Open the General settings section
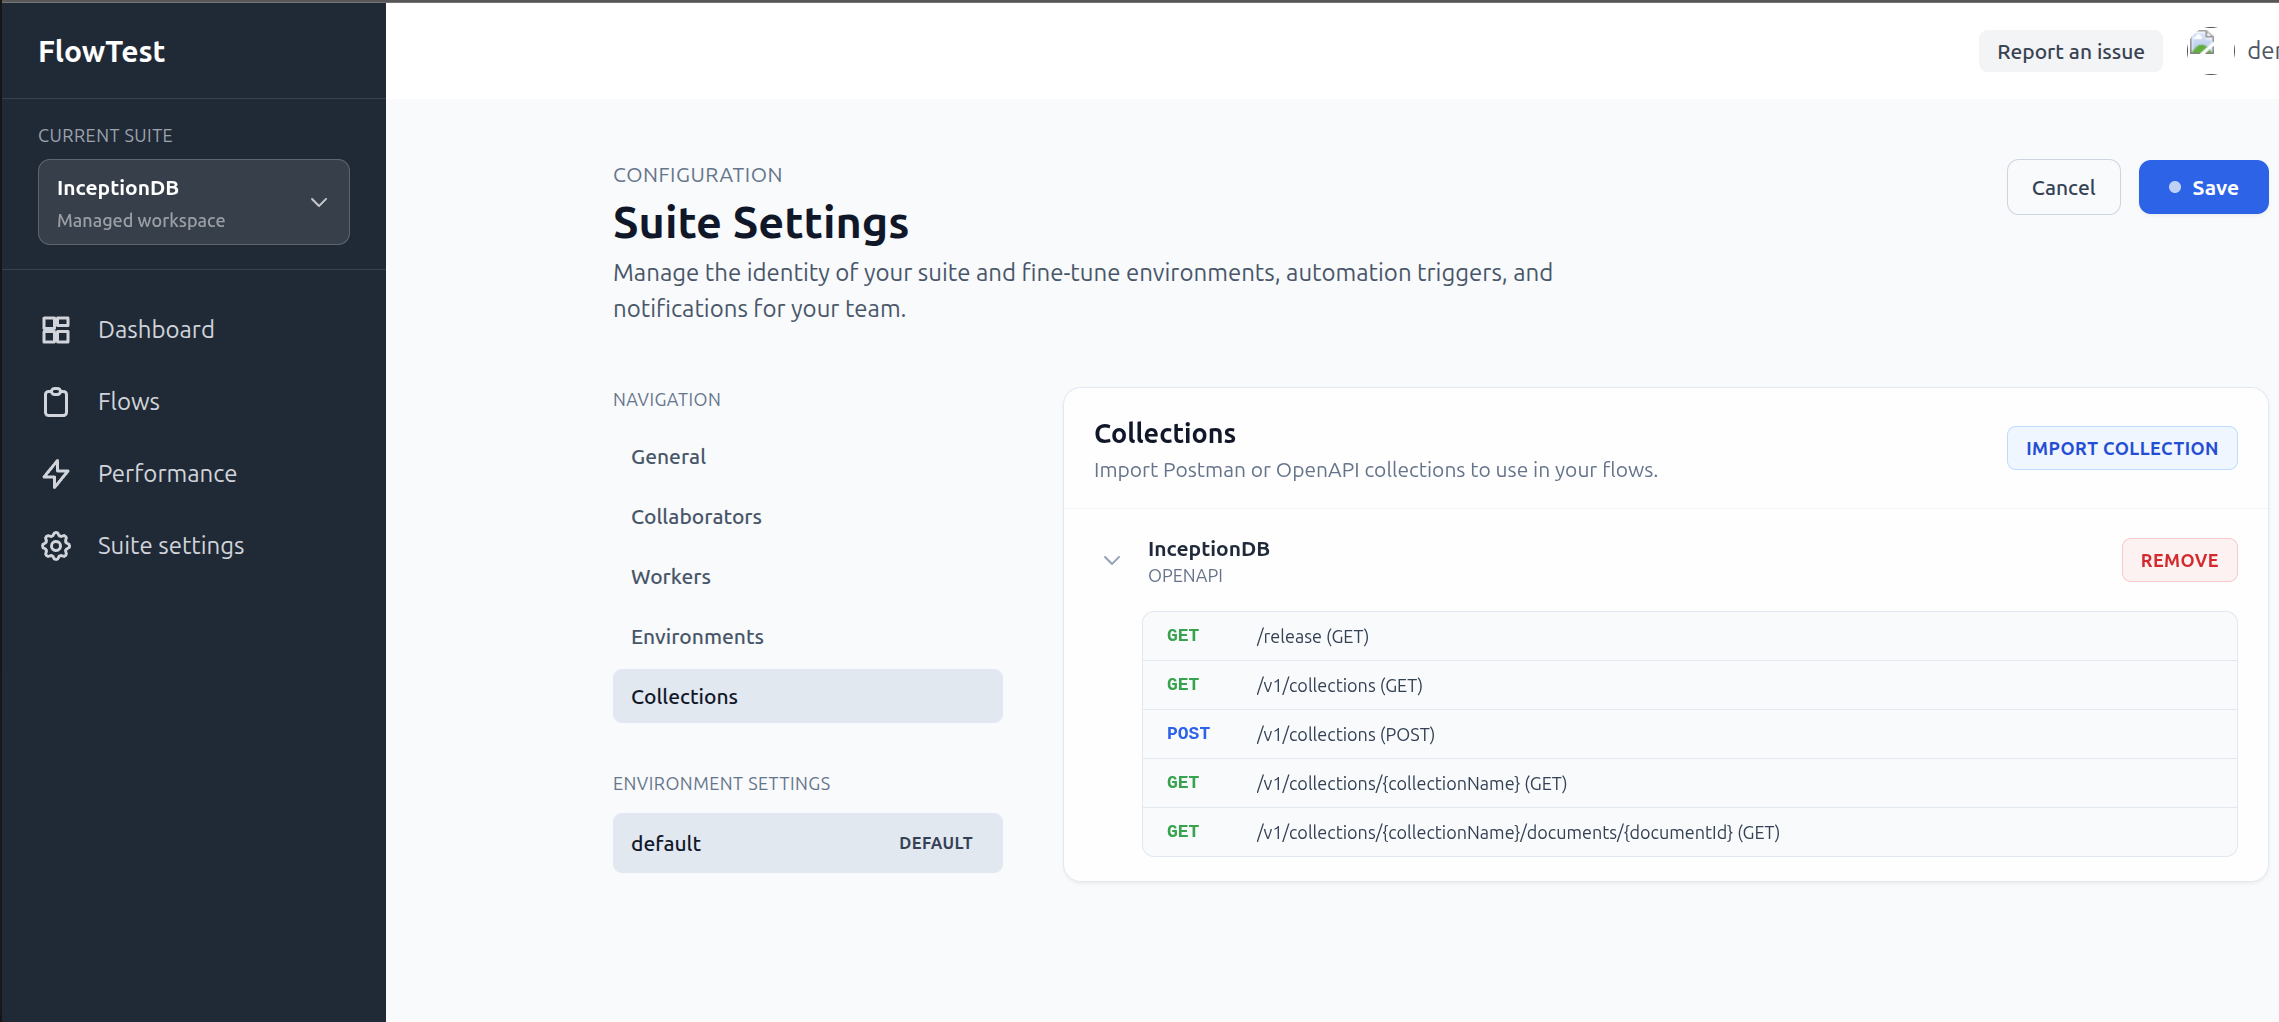The image size is (2279, 1022). pos(668,457)
